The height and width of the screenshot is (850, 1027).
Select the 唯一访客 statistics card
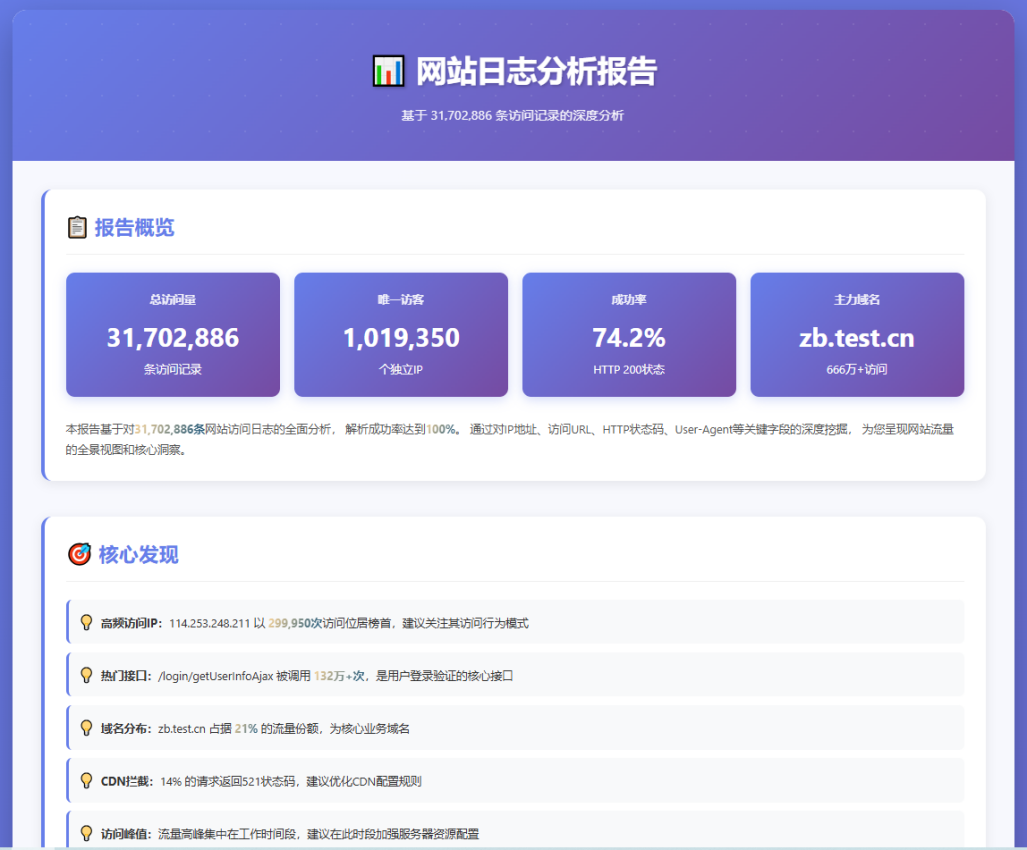pyautogui.click(x=401, y=335)
